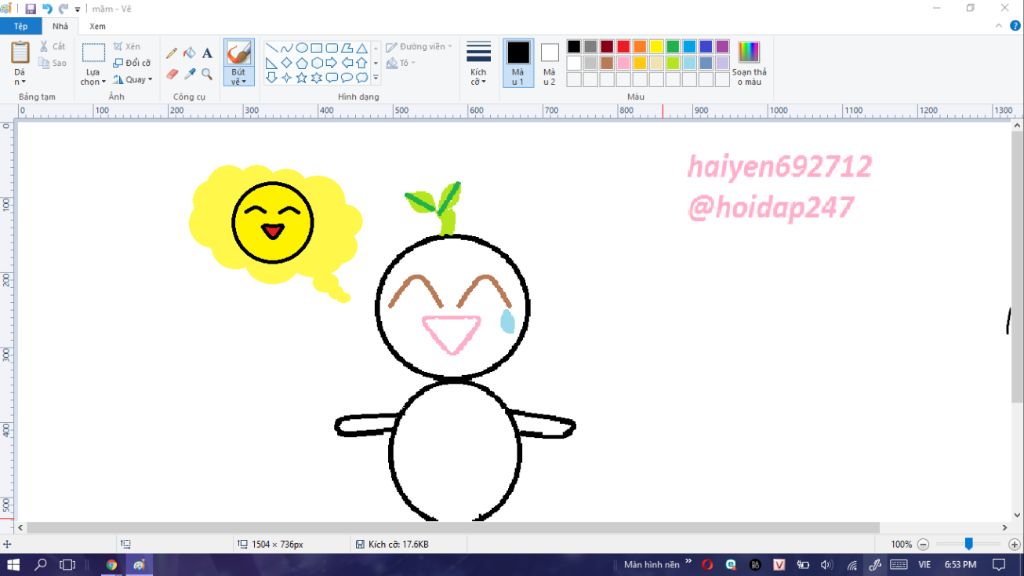Image resolution: width=1024 pixels, height=576 pixels.
Task: Click the horizontal canvas scrollbar
Action: tap(453, 528)
